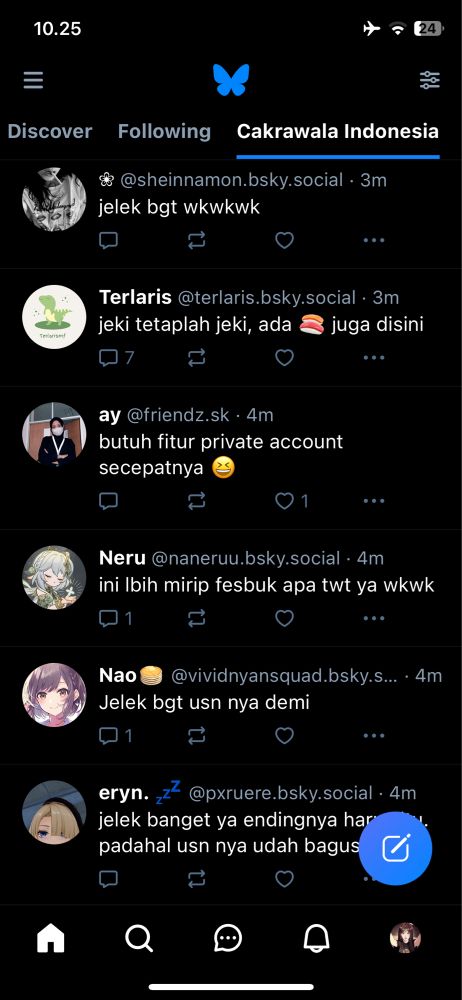View notifications bell
Screen dimensions: 462x1000
316,938
